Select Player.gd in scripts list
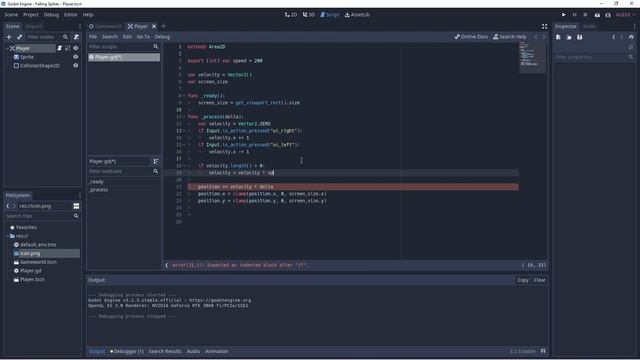The height and width of the screenshot is (360, 640). 124,57
